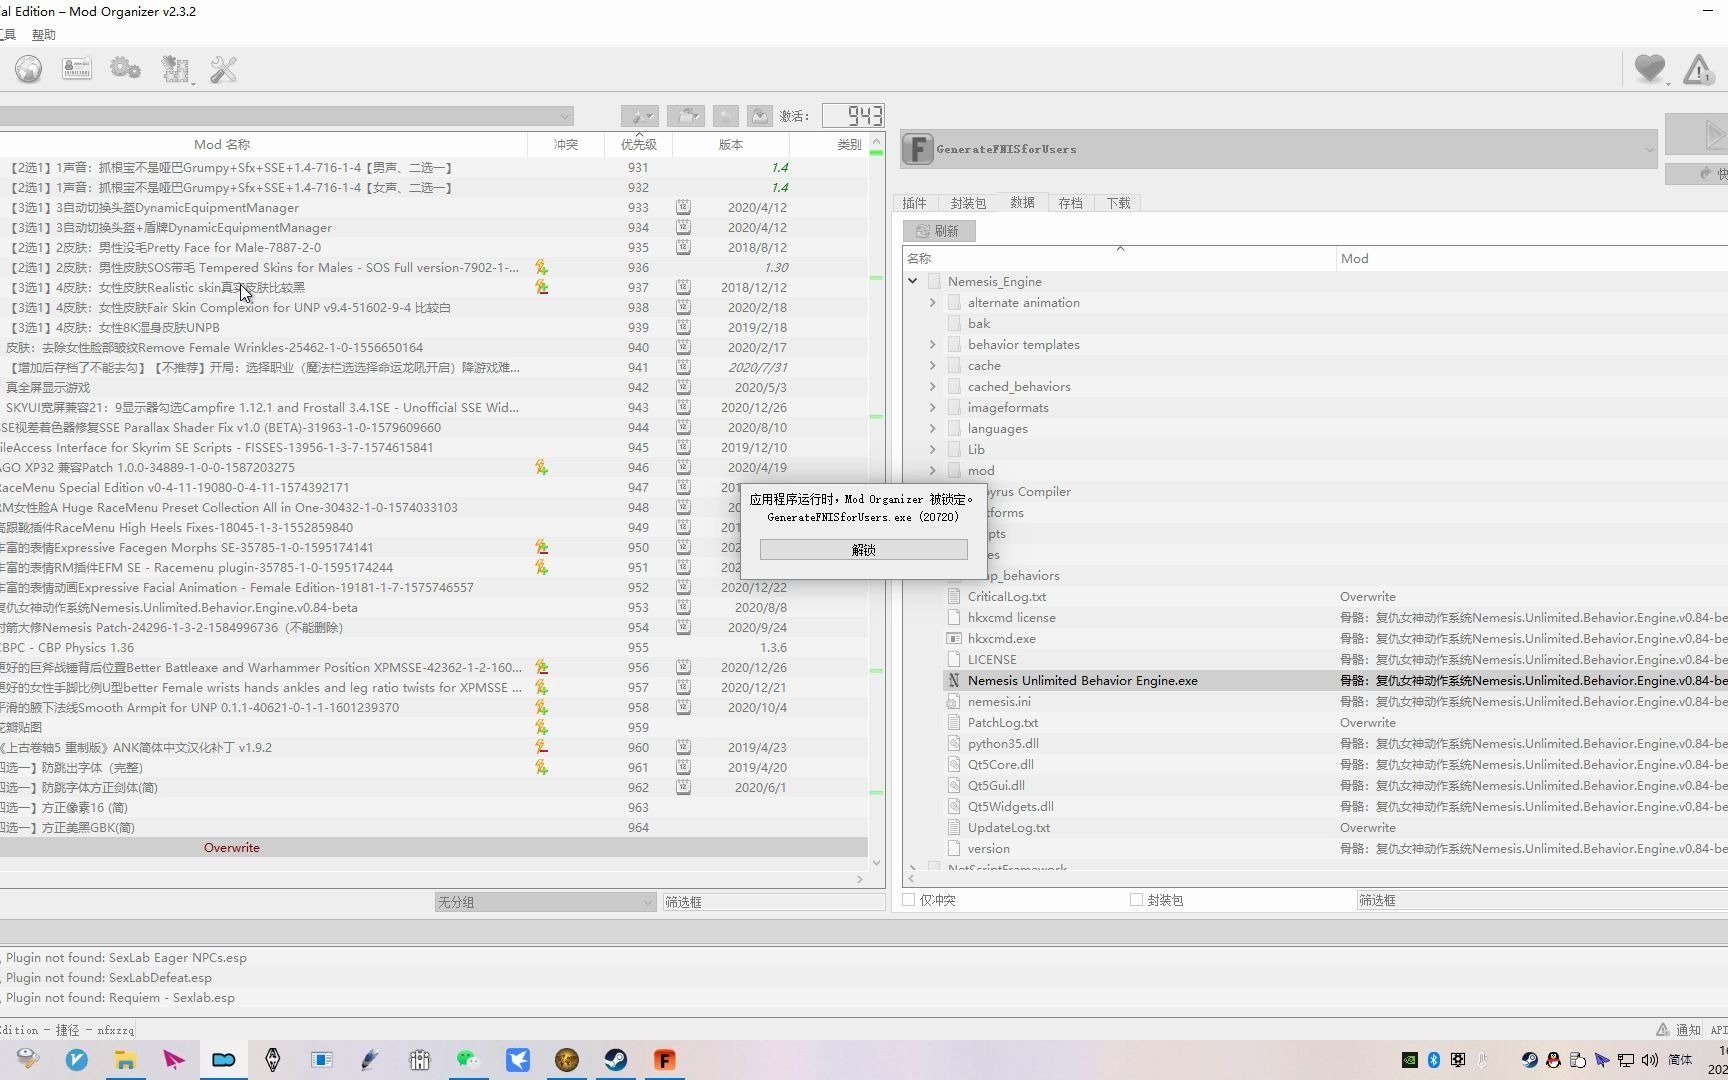Select the CriticalLog.txt file
This screenshot has height=1080, width=1728.
1006,596
